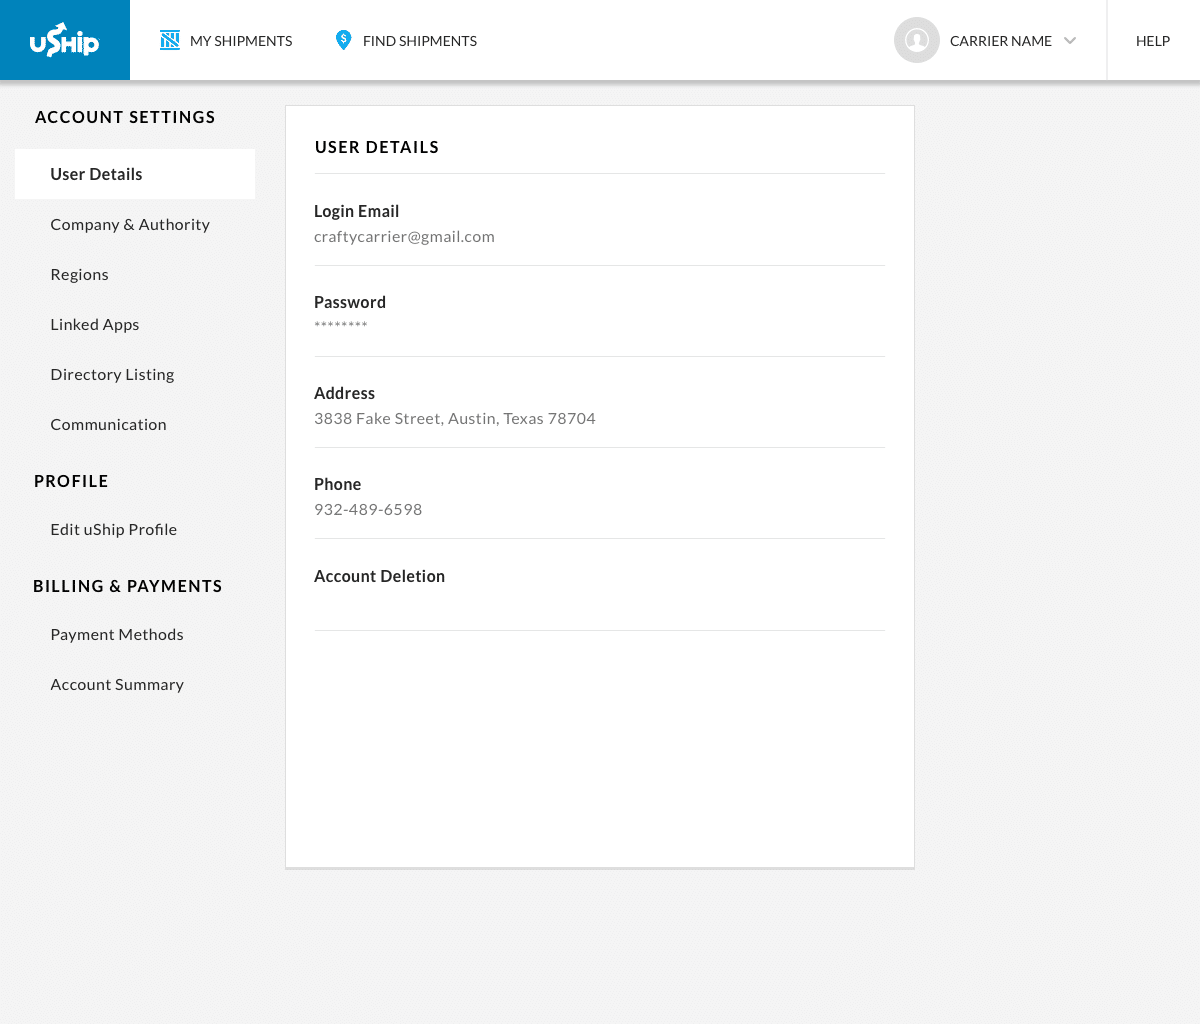1200x1024 pixels.
Task: Click the Find Shipments dollar pin icon
Action: [343, 40]
